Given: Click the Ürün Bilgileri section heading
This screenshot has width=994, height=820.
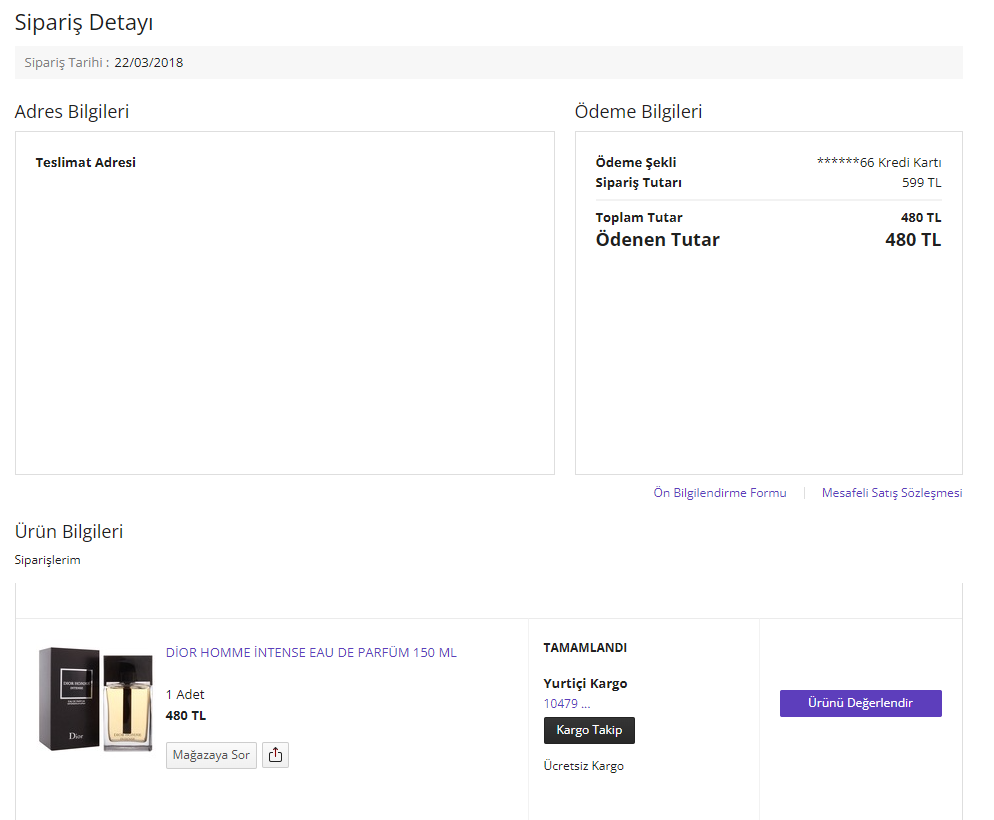Looking at the screenshot, I should tap(68, 531).
